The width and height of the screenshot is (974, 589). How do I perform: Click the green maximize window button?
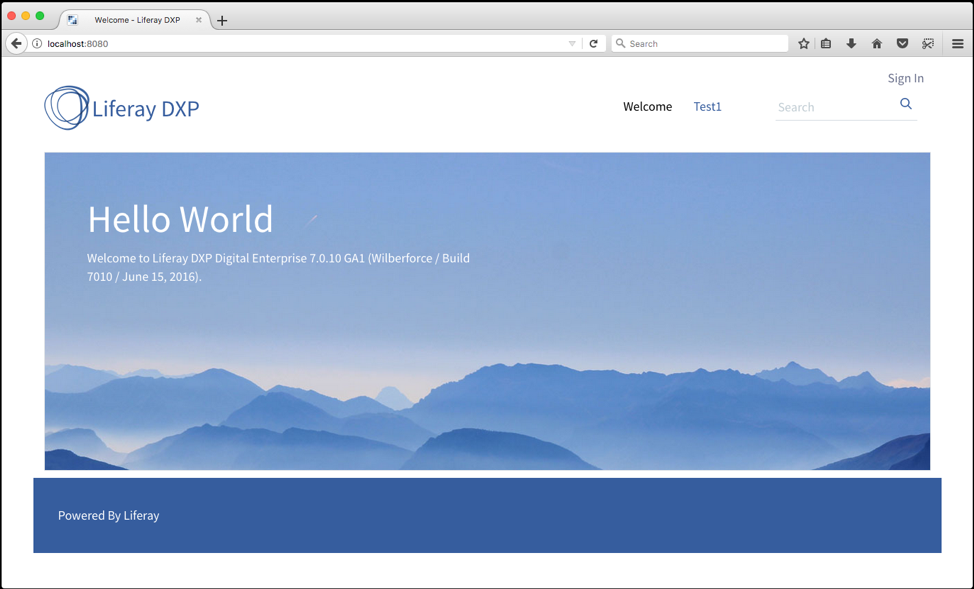coord(40,16)
